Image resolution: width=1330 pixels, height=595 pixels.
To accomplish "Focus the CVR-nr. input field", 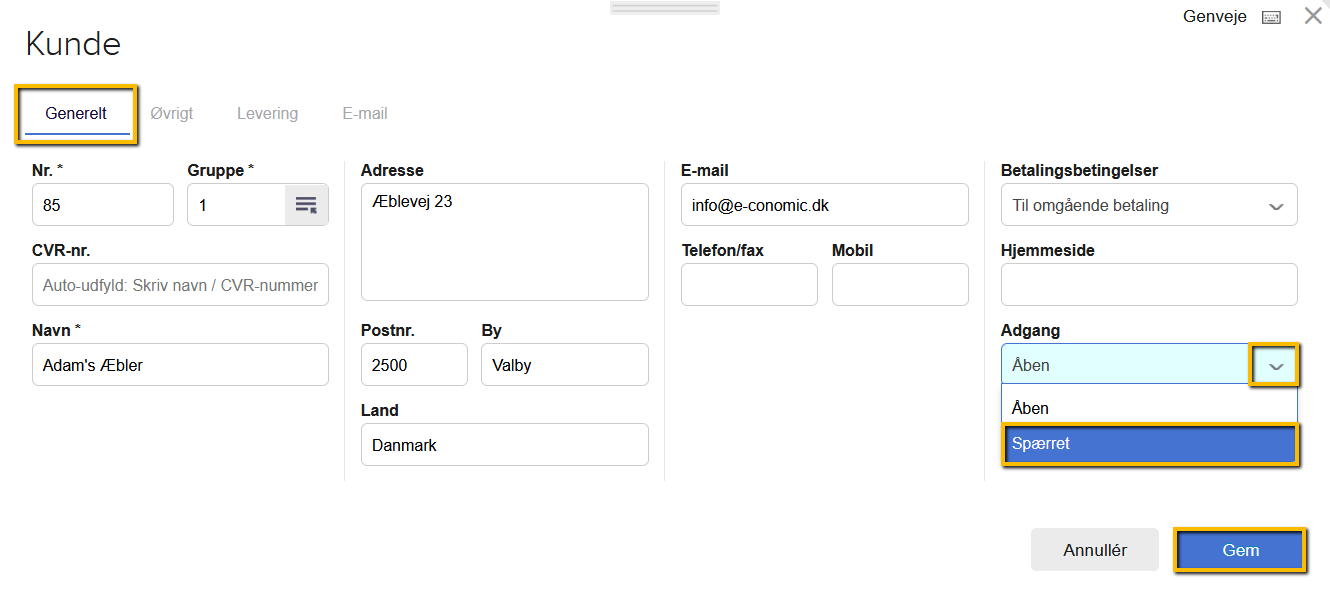I will (x=180, y=285).
